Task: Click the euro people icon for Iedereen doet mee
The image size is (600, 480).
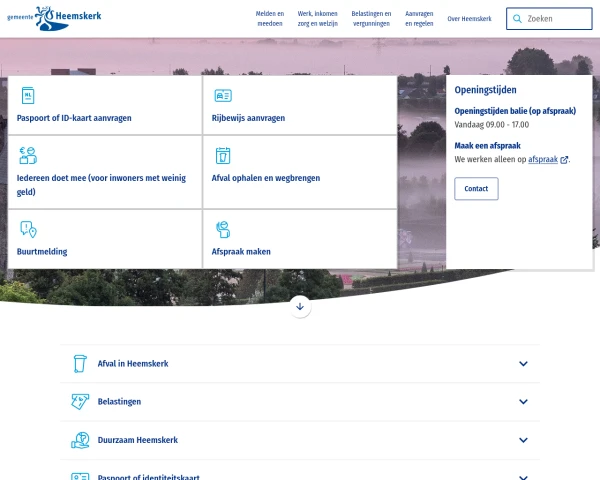Action: 28,155
